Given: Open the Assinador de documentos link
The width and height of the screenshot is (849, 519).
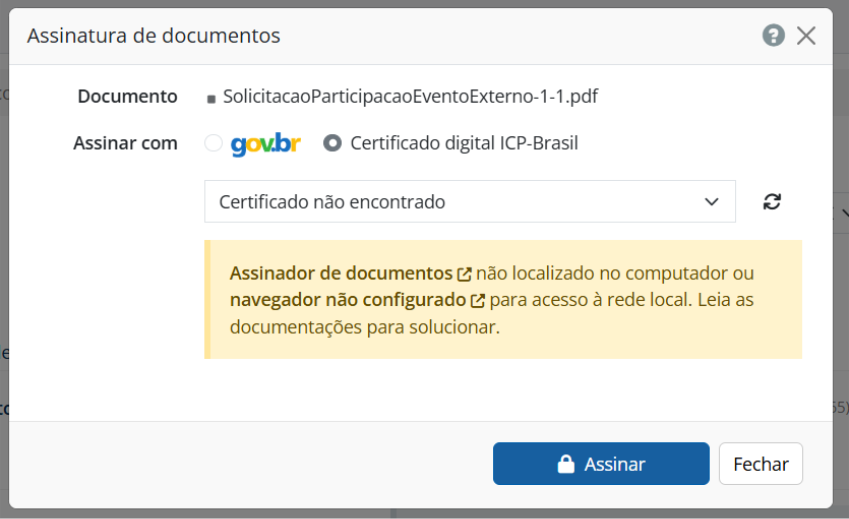Looking at the screenshot, I should pyautogui.click(x=341, y=273).
